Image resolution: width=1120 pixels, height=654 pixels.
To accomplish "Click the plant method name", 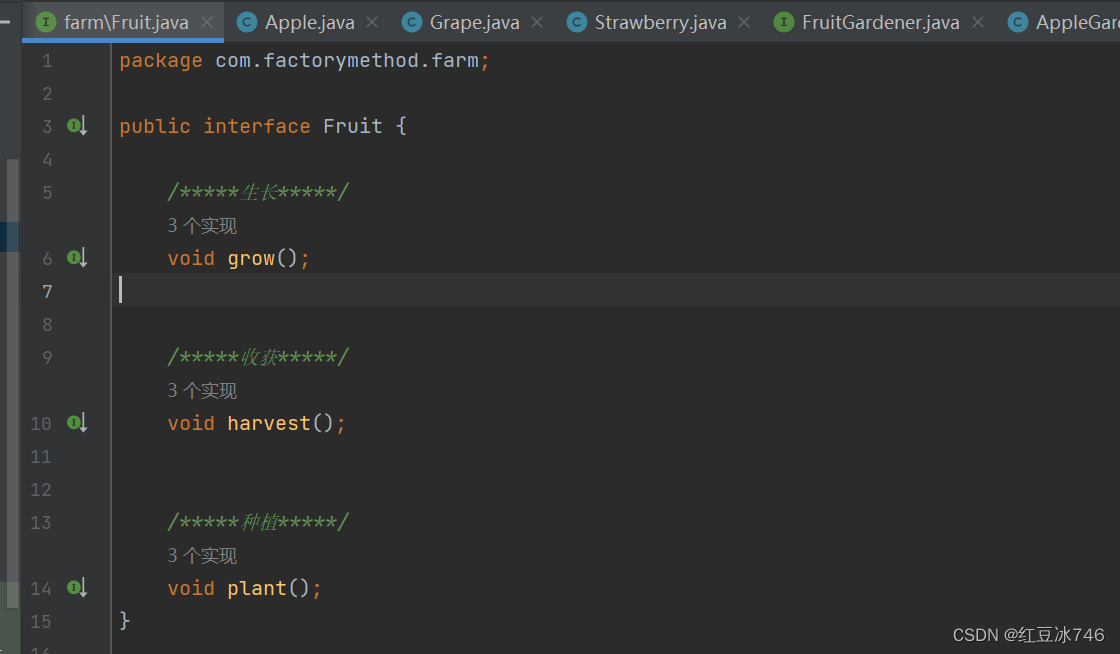I will tap(257, 588).
